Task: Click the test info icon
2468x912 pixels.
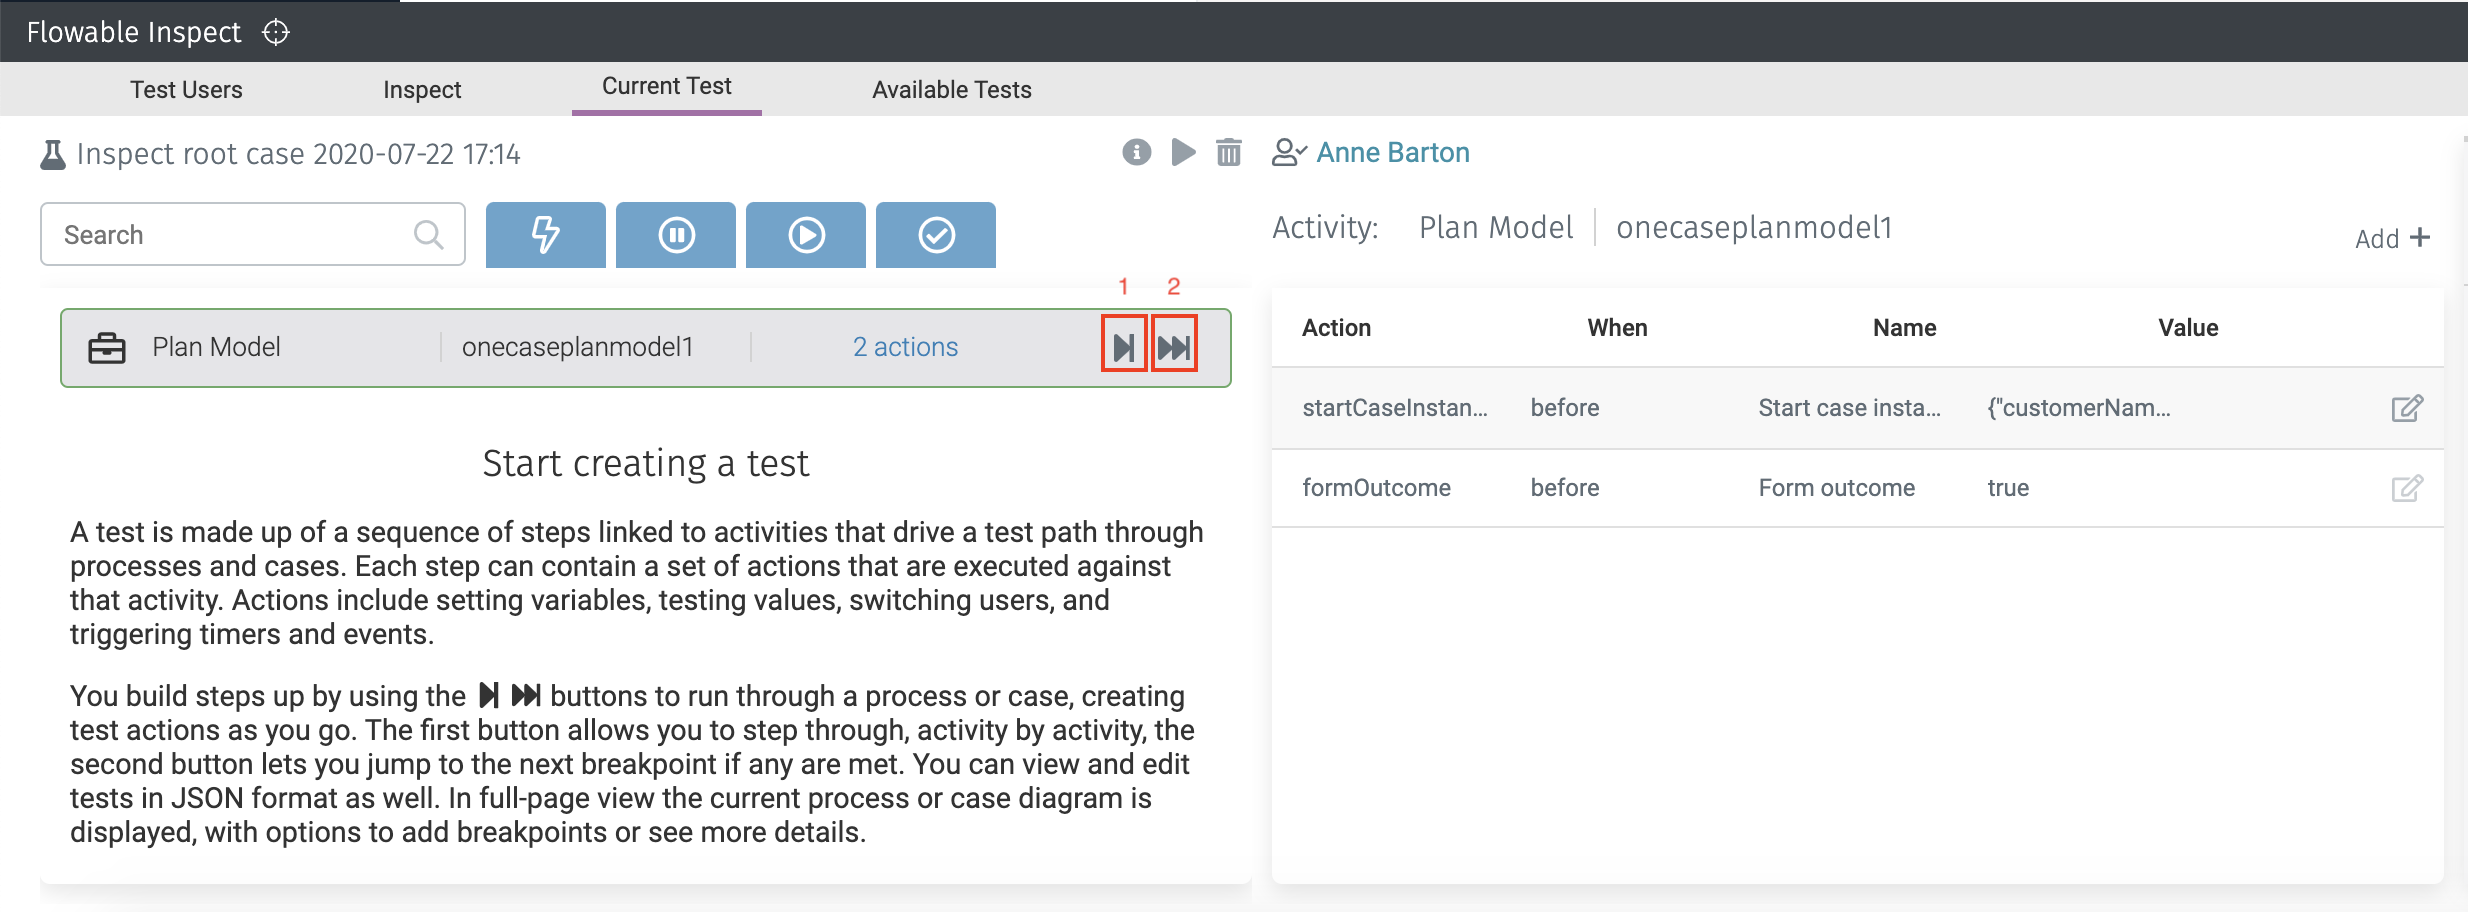Action: 1136,152
